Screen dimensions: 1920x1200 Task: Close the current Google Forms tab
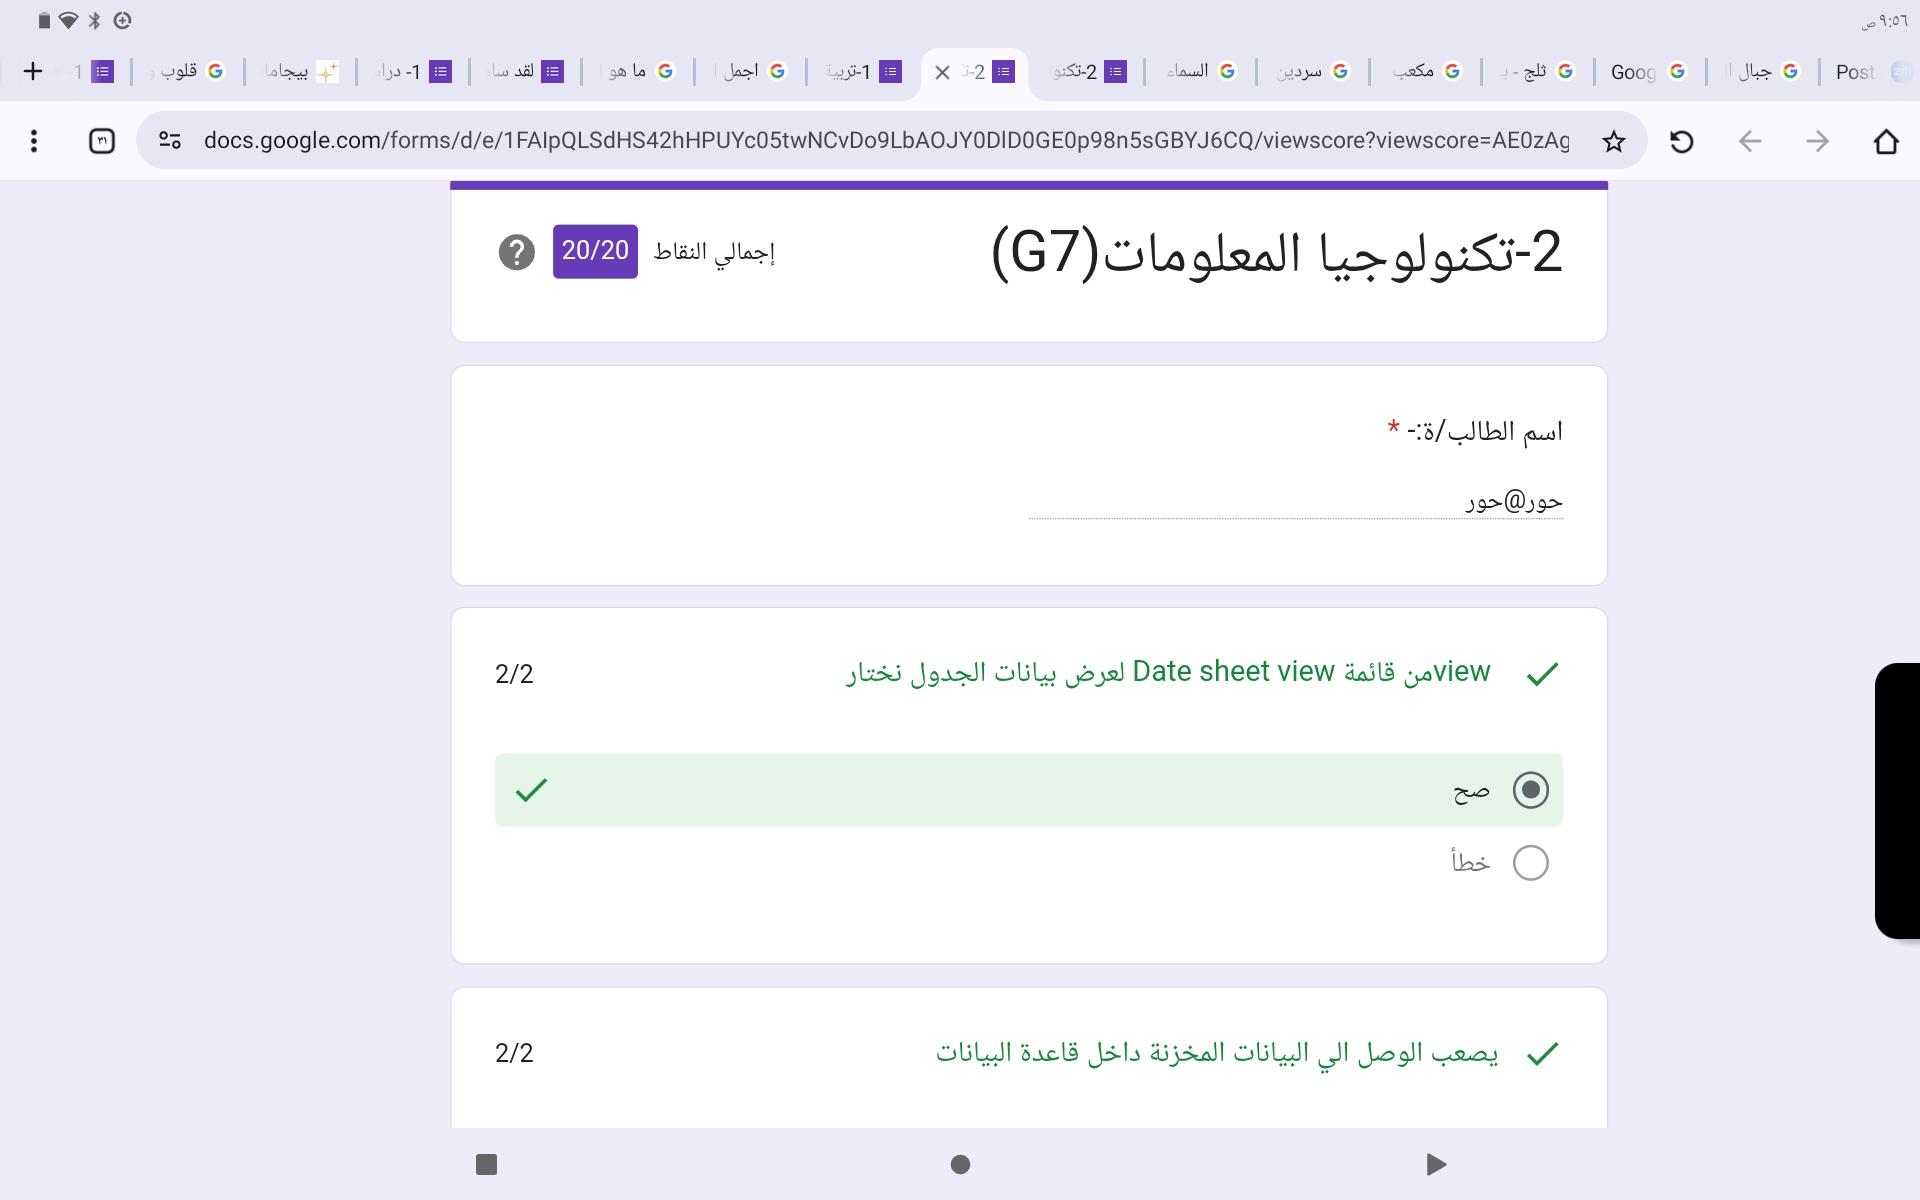tap(942, 72)
